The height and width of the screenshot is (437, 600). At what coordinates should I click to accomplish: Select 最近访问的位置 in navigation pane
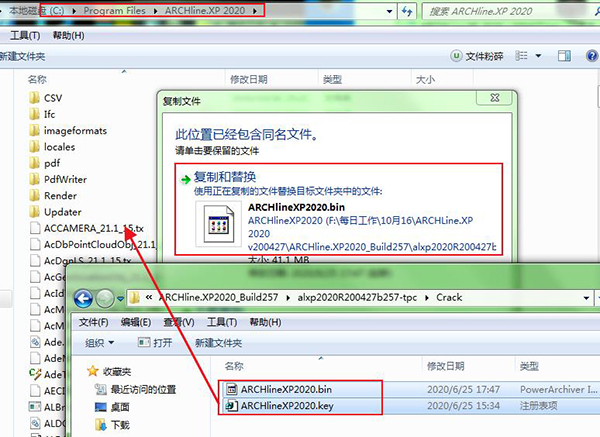(135, 390)
